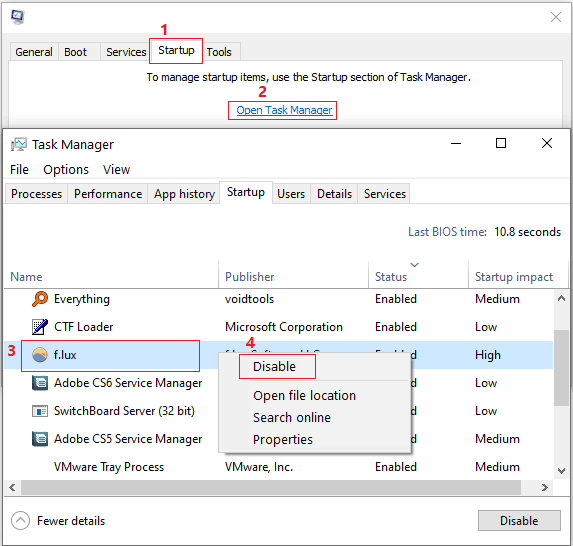
Task: Maximize the Task Manager window
Action: (501, 143)
